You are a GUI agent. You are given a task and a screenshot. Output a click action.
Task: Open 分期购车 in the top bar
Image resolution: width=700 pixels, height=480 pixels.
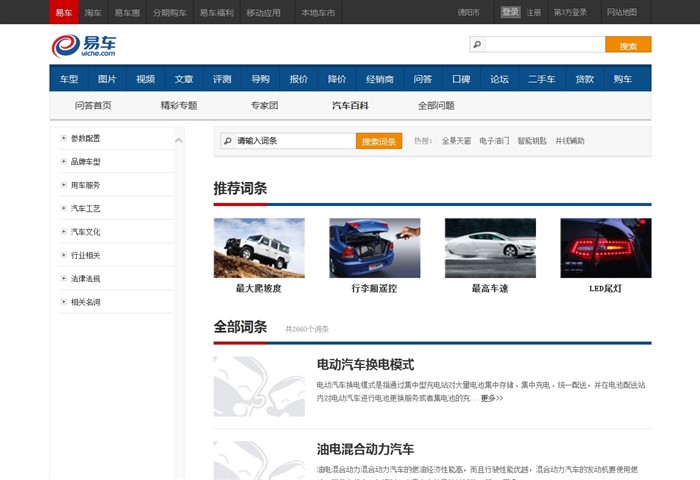click(x=170, y=13)
